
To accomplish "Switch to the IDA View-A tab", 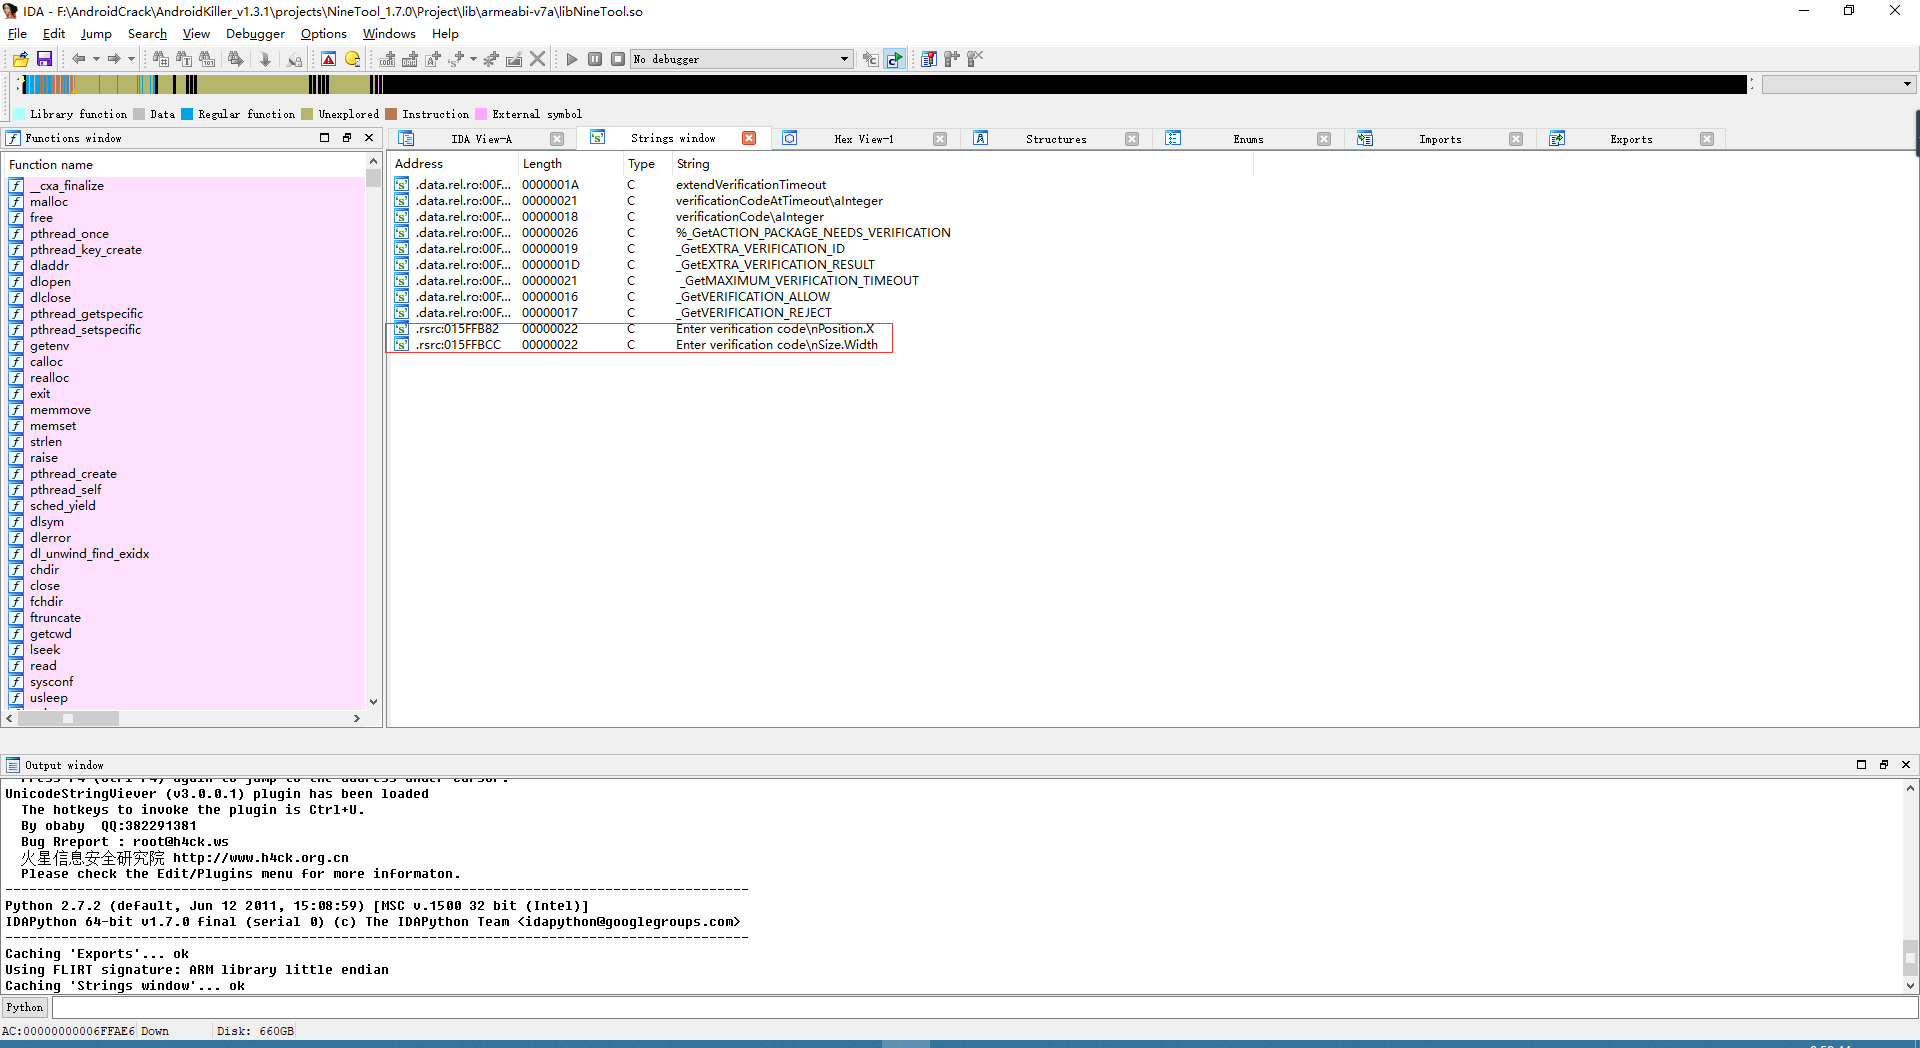I will click(x=481, y=139).
